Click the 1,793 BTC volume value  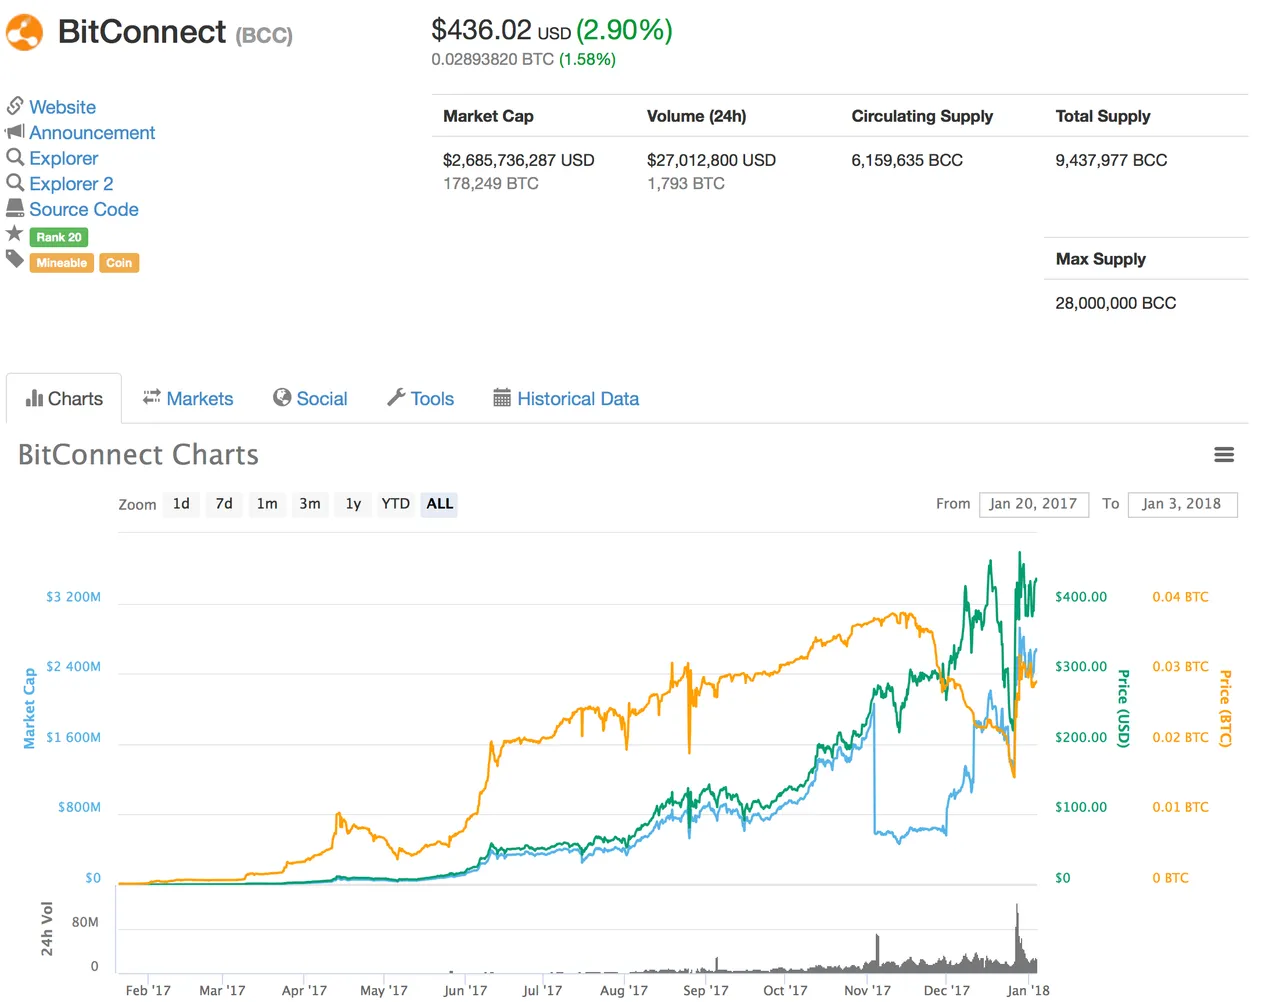(x=686, y=184)
